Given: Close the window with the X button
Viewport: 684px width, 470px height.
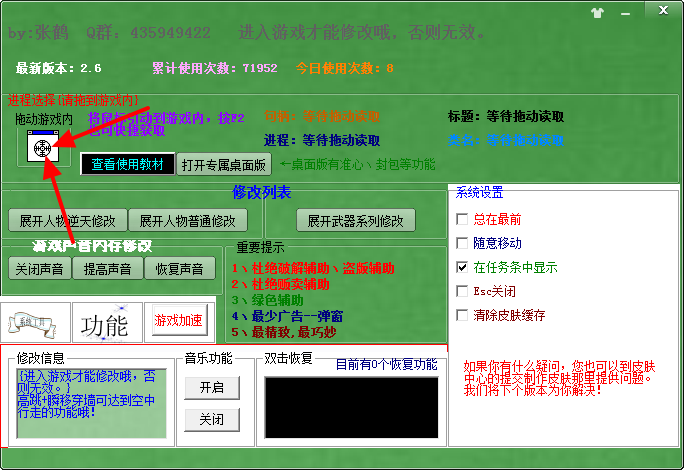Looking at the screenshot, I should 663,10.
